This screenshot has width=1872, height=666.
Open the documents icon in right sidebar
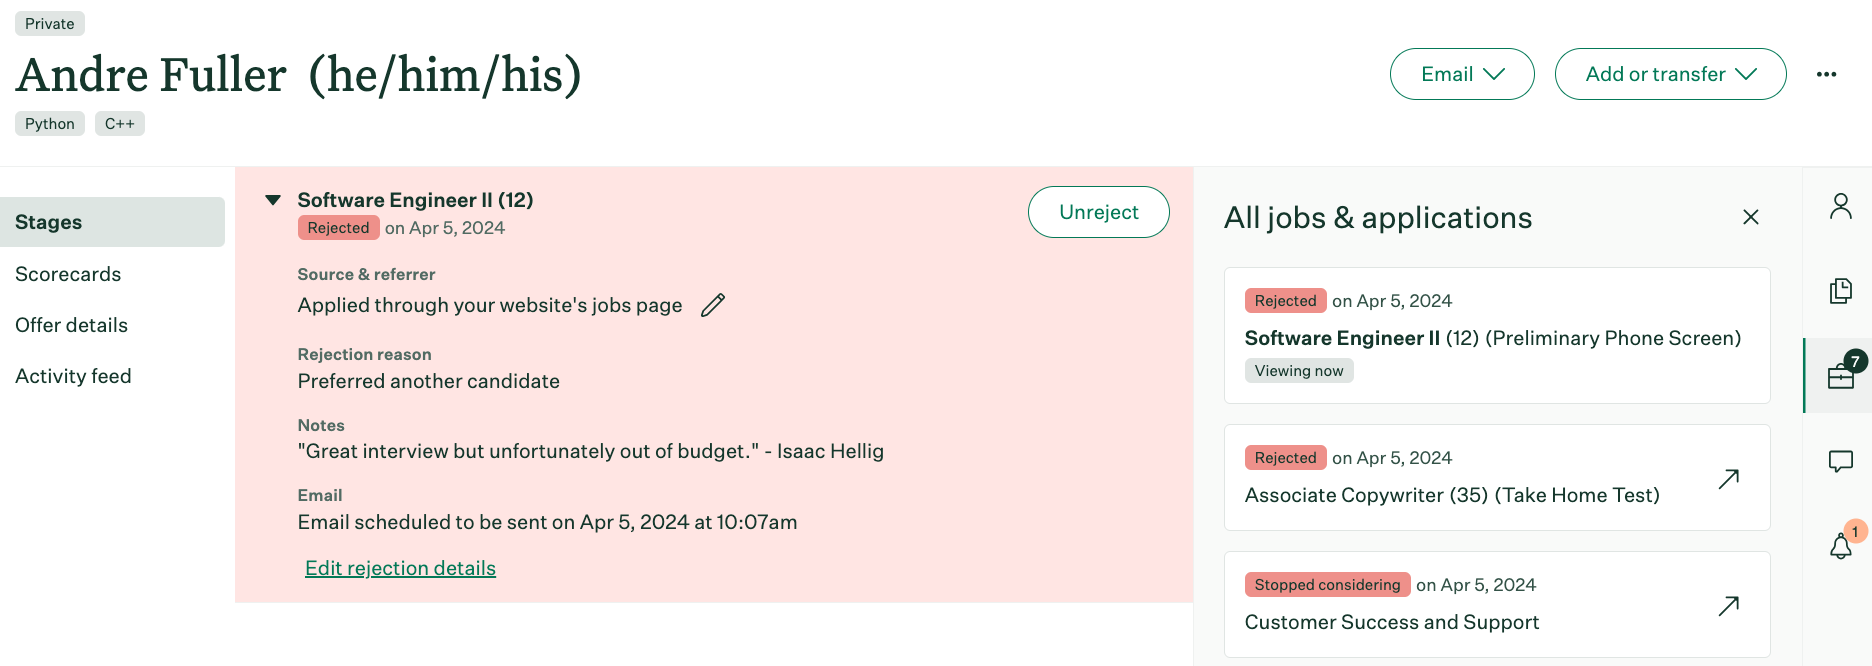click(1840, 291)
